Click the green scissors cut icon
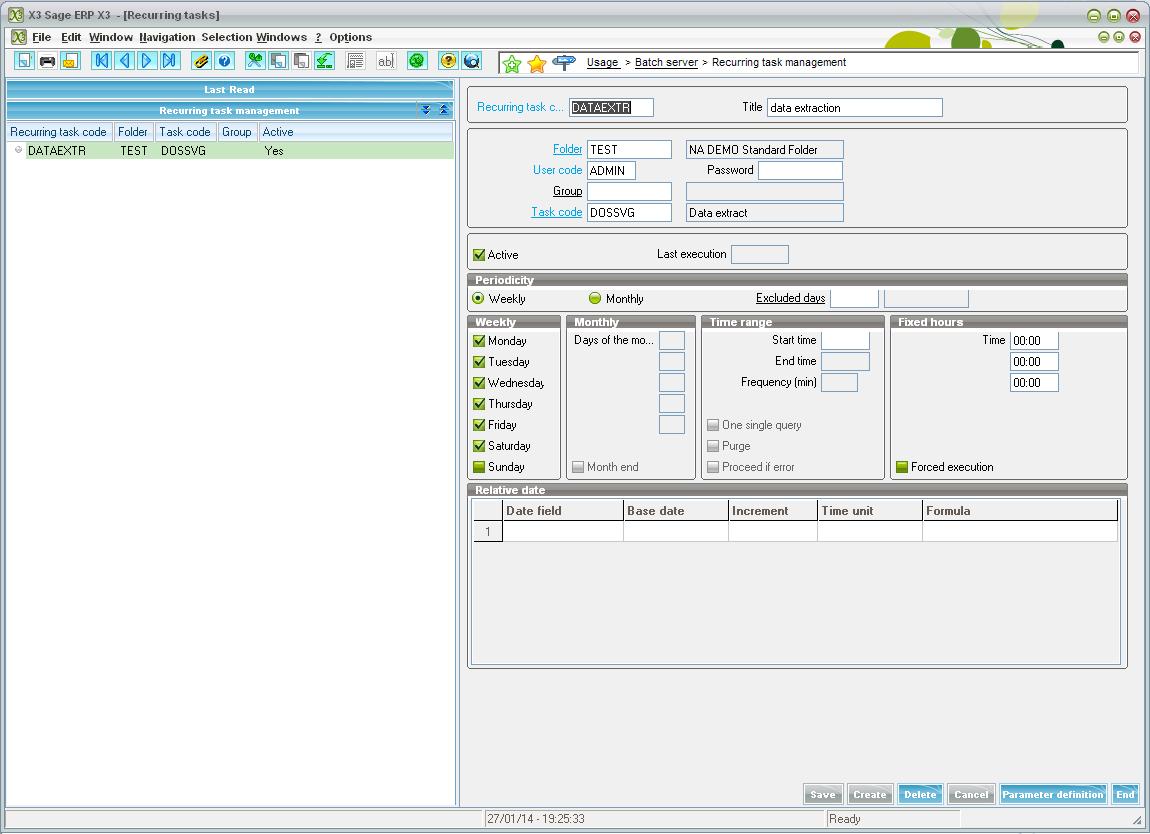Screen dimensions: 1150x834 [x=255, y=61]
